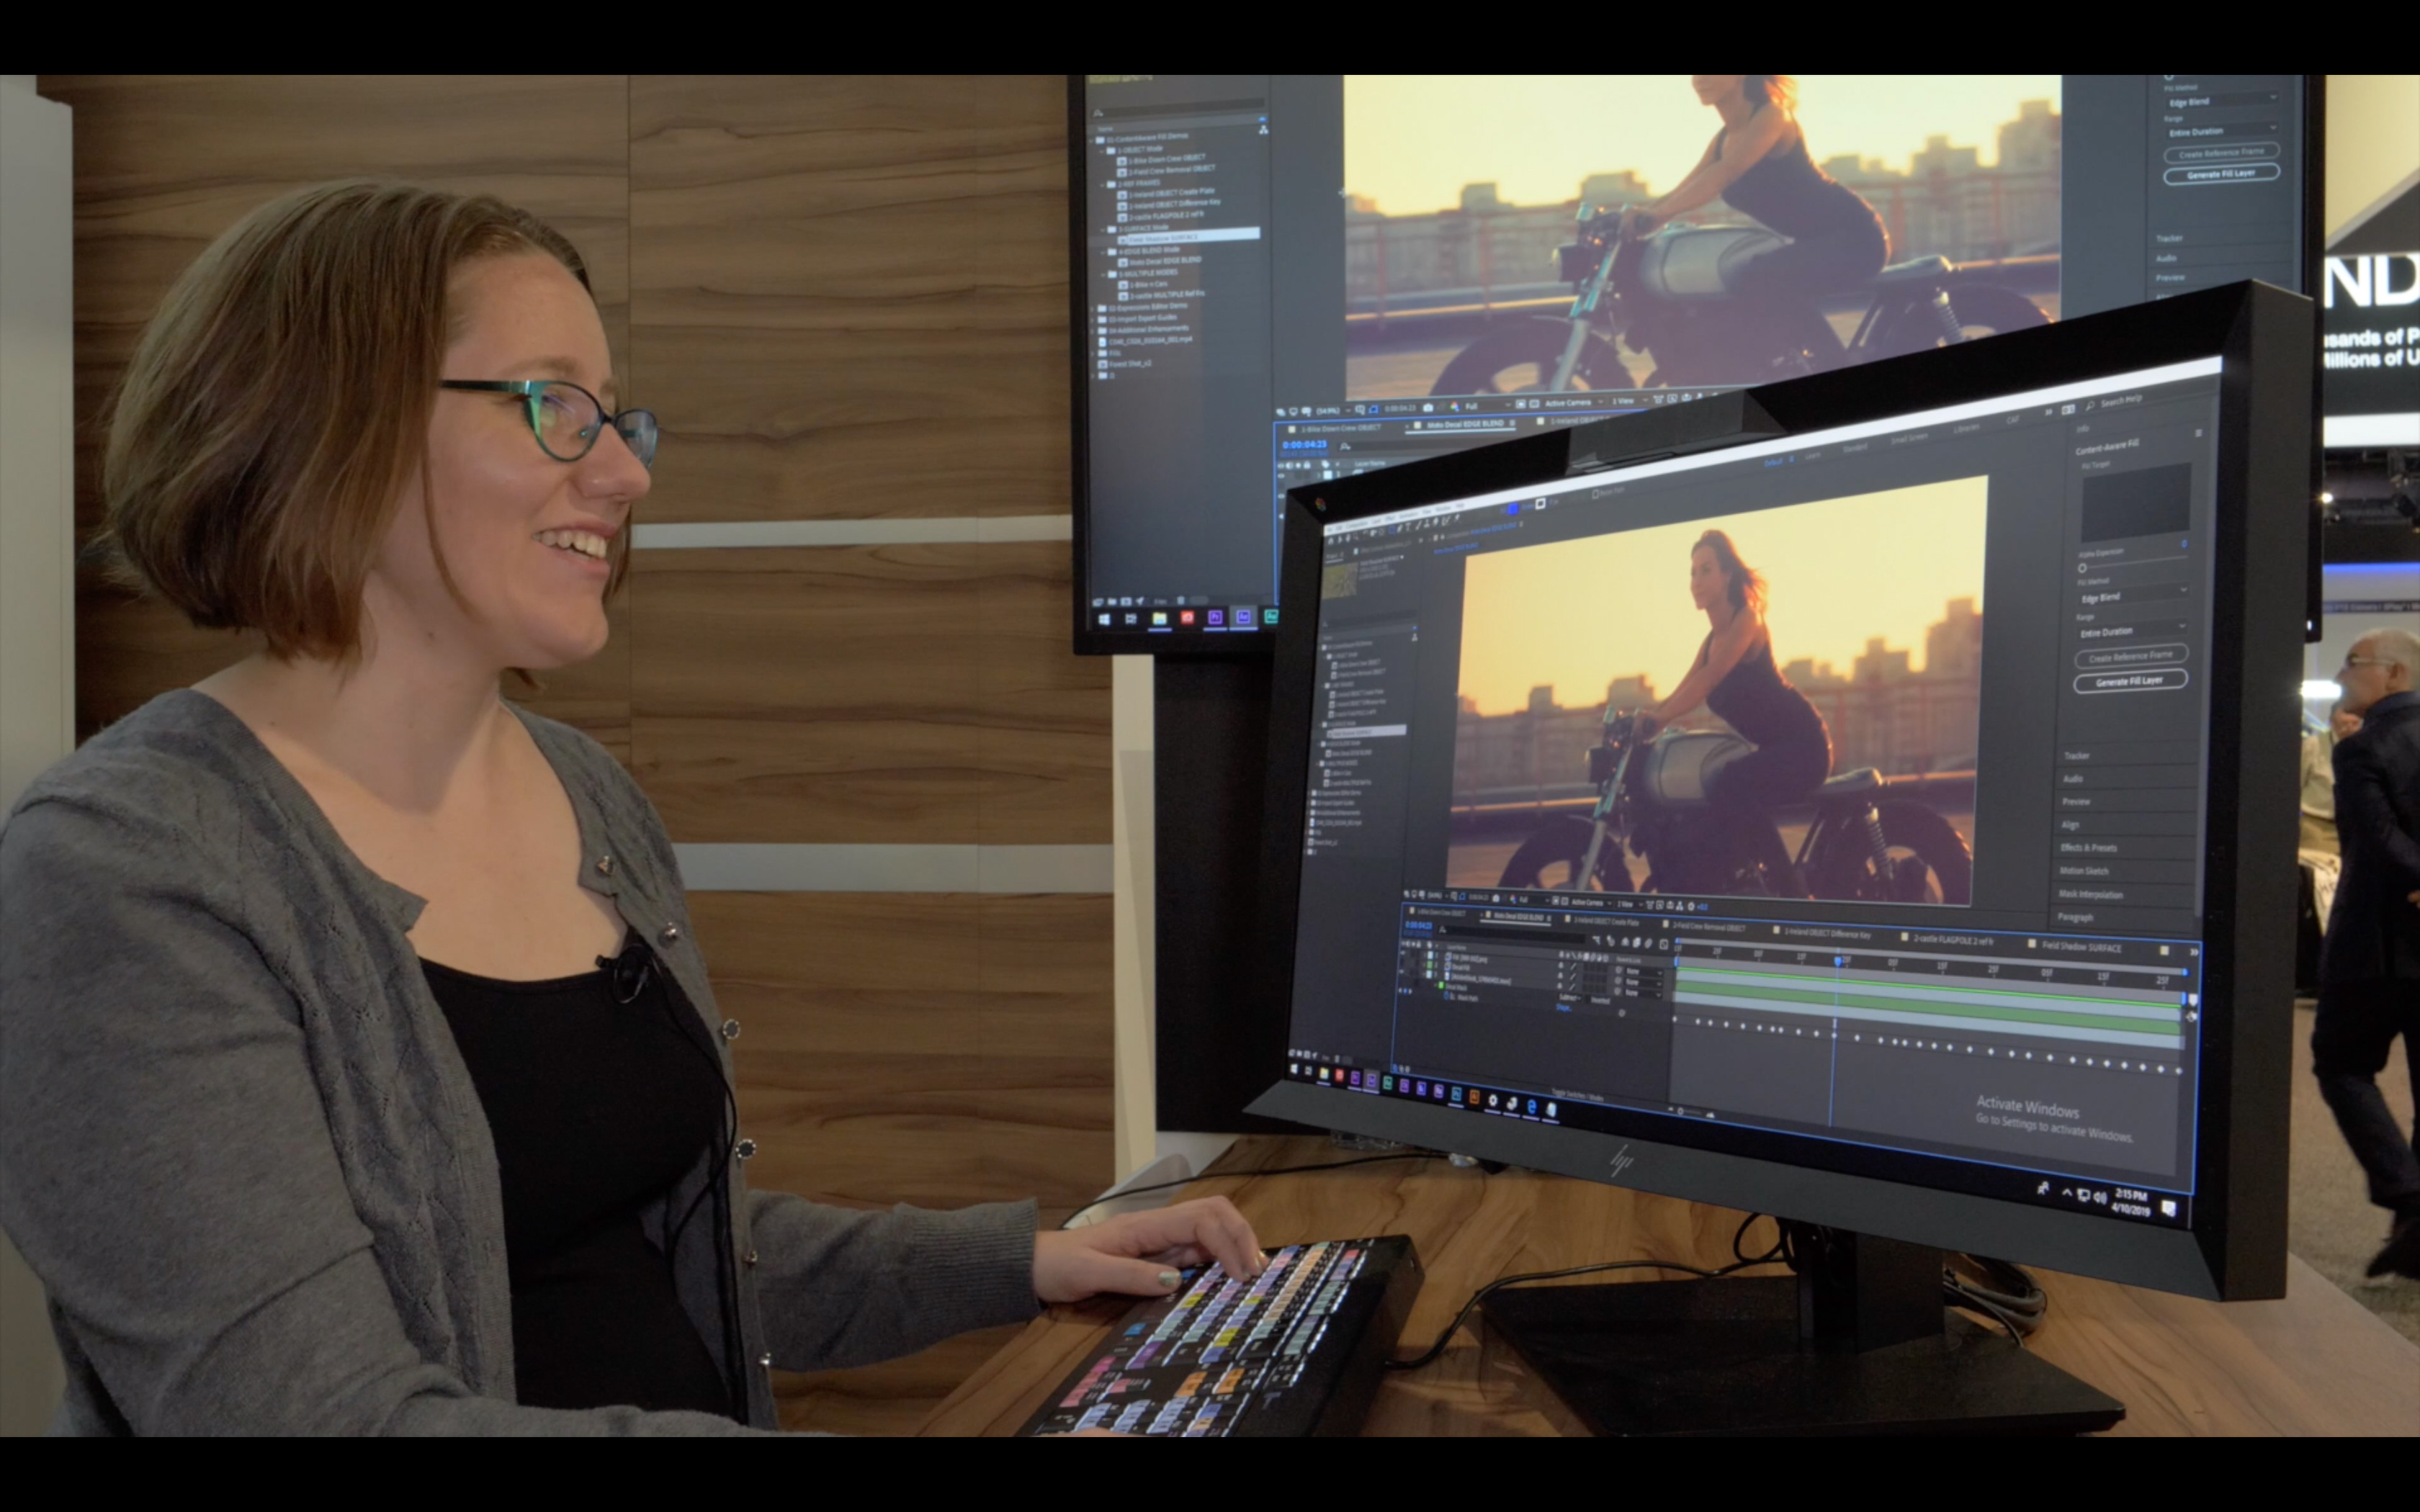Open Photoshop from front monitor taskbar
The height and width of the screenshot is (1512, 2420).
[x=1456, y=1095]
